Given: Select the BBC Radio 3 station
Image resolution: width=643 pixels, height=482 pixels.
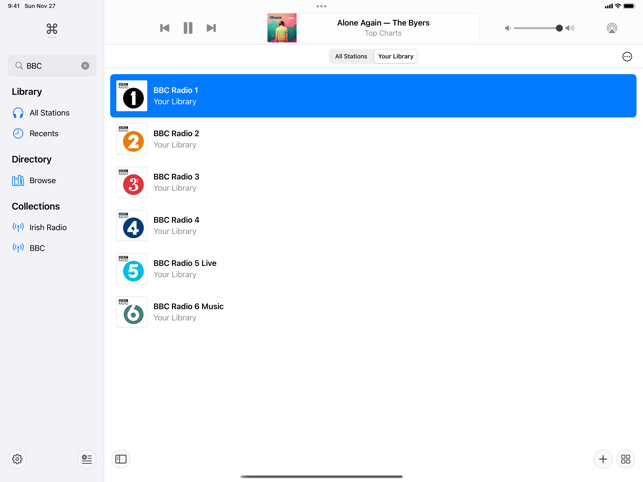Looking at the screenshot, I should click(373, 182).
